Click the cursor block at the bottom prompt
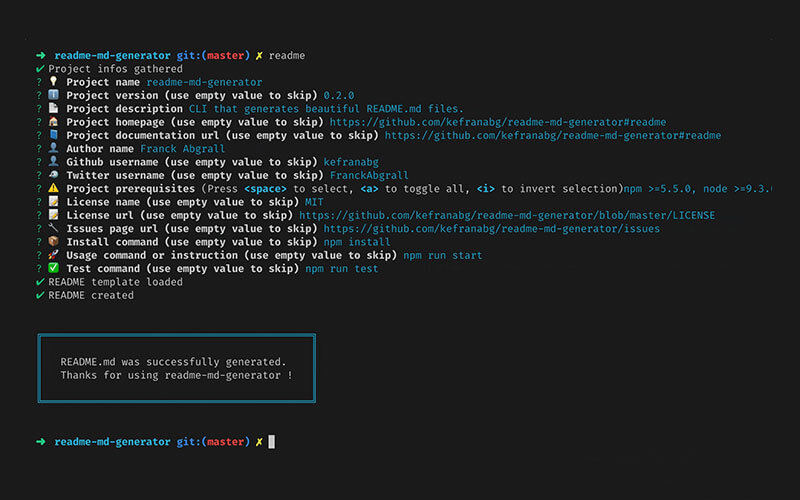The image size is (800, 500). pyautogui.click(x=272, y=442)
